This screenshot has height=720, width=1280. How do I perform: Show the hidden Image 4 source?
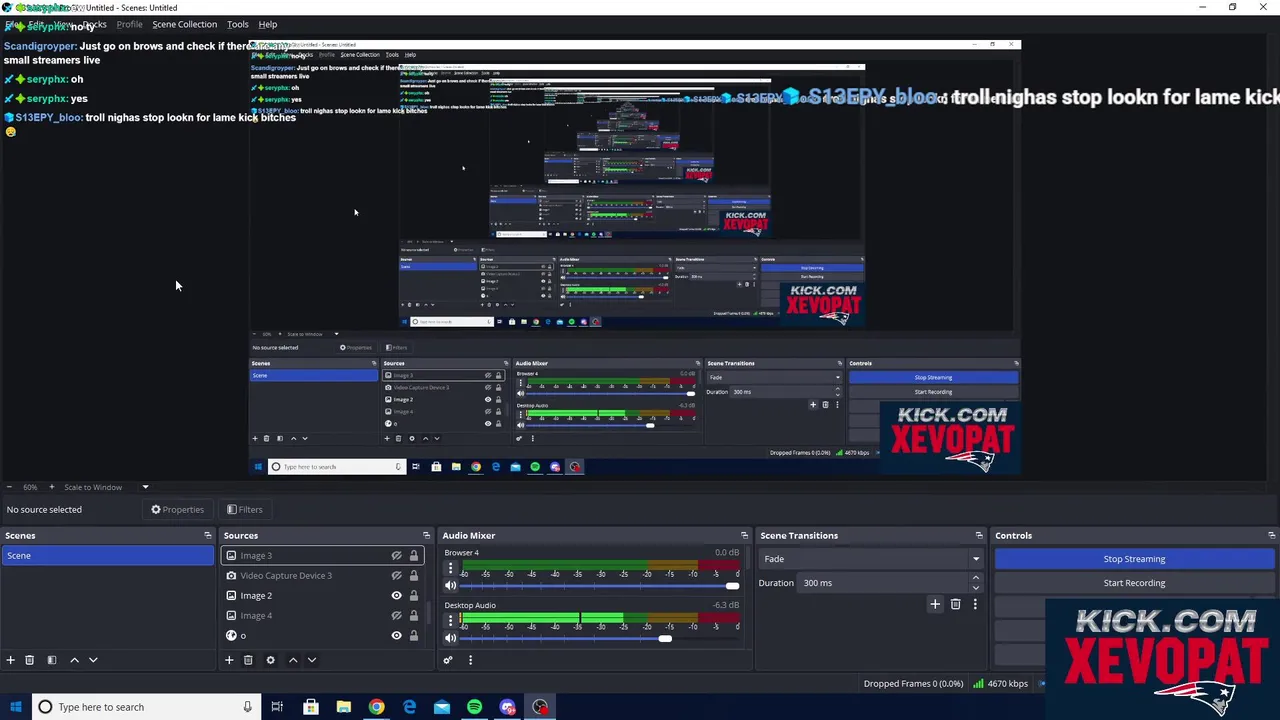click(396, 616)
